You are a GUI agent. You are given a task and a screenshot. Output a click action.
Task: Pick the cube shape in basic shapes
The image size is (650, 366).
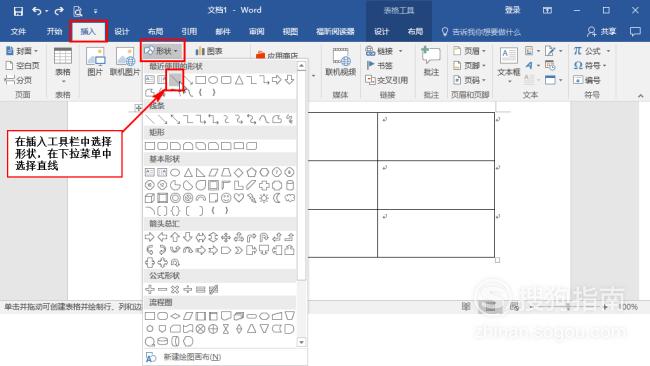[x=150, y=198]
